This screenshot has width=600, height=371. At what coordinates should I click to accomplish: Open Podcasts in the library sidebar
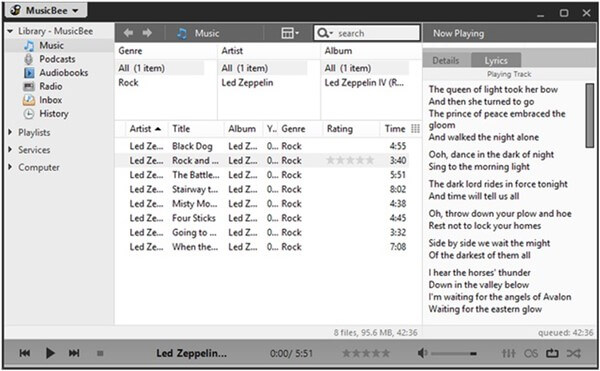pos(57,59)
